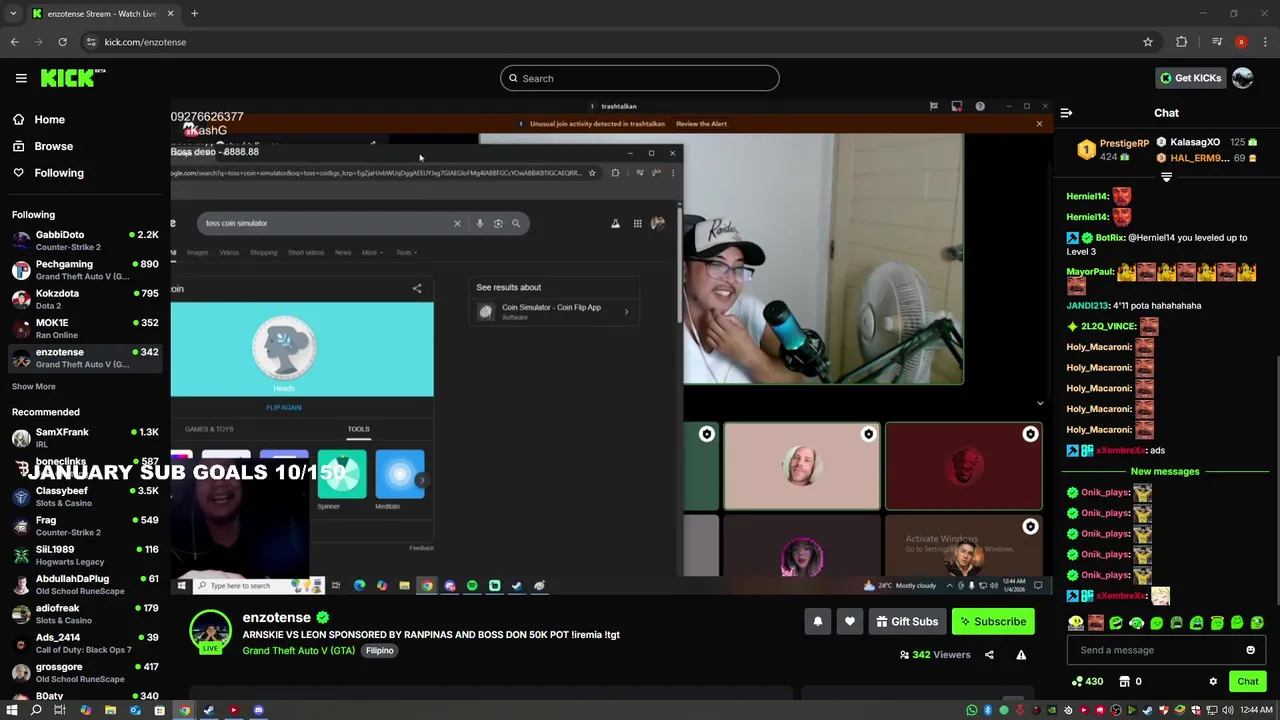The height and width of the screenshot is (720, 1280).
Task: Open Task View on the taskbar
Action: point(60,710)
